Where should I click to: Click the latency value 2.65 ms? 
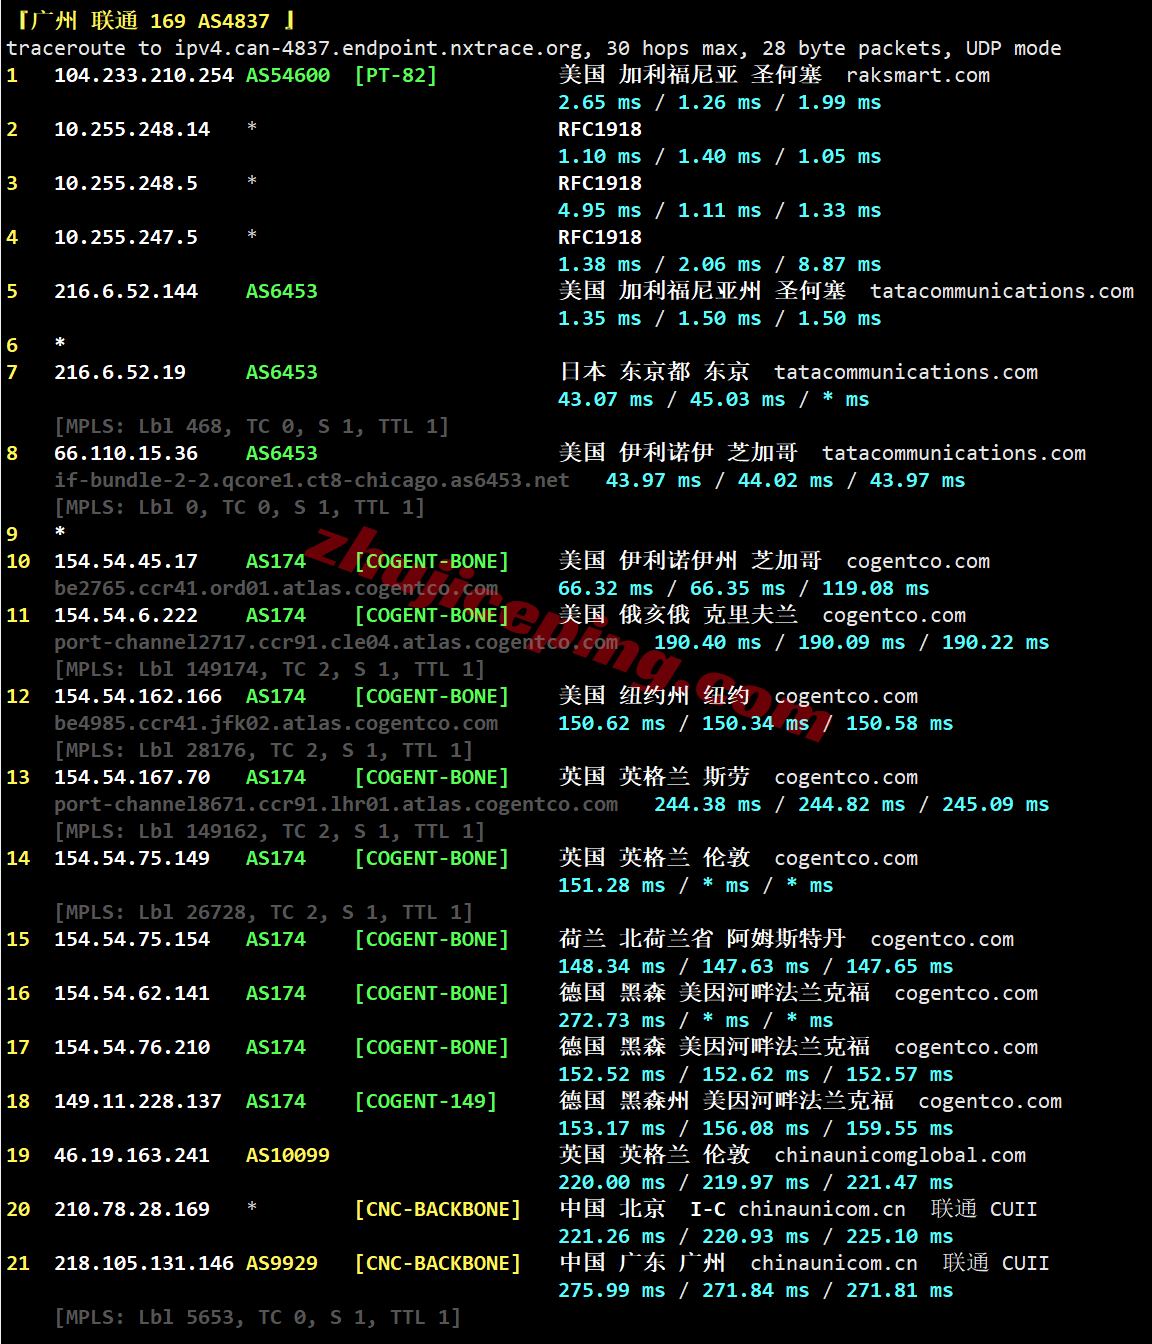pyautogui.click(x=600, y=102)
